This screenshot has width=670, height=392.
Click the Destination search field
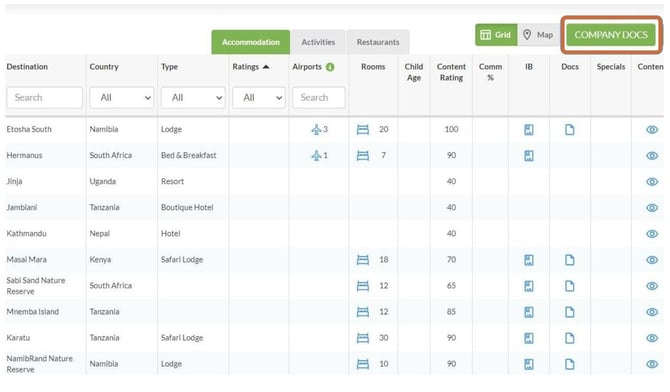click(x=44, y=97)
